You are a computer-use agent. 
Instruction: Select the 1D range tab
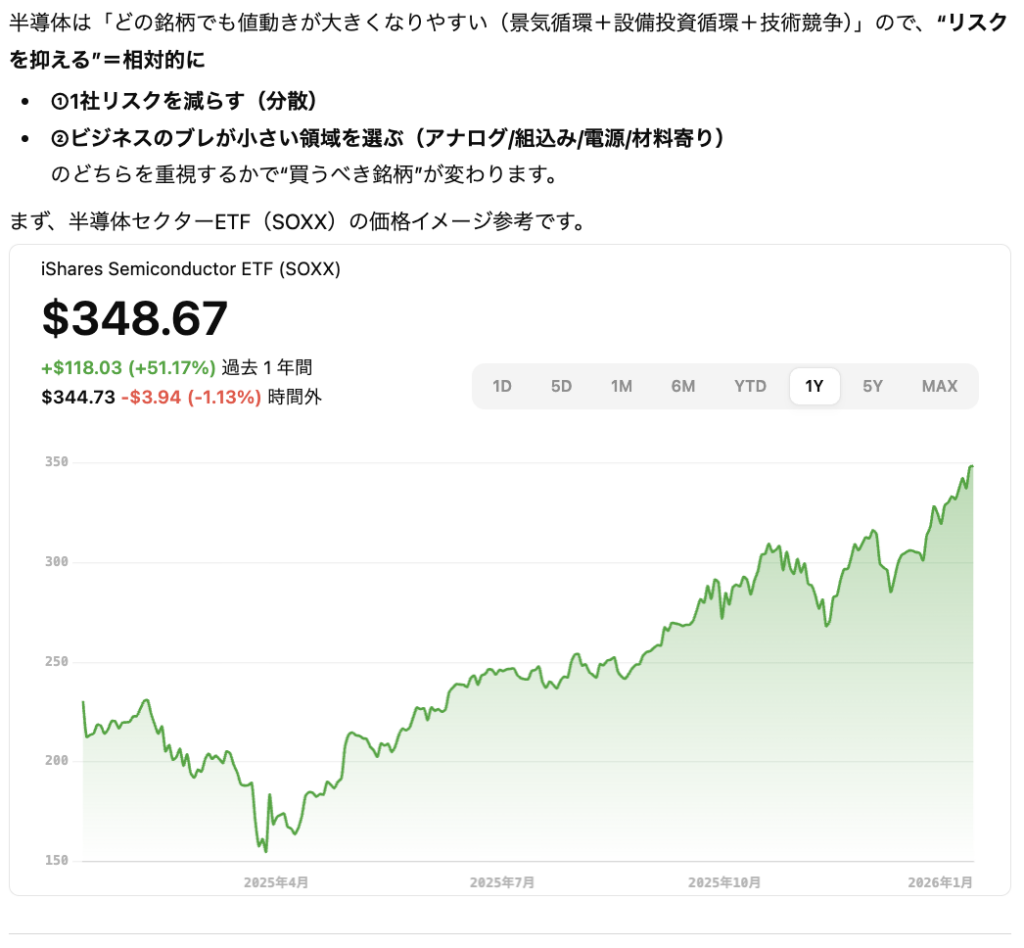pyautogui.click(x=502, y=386)
